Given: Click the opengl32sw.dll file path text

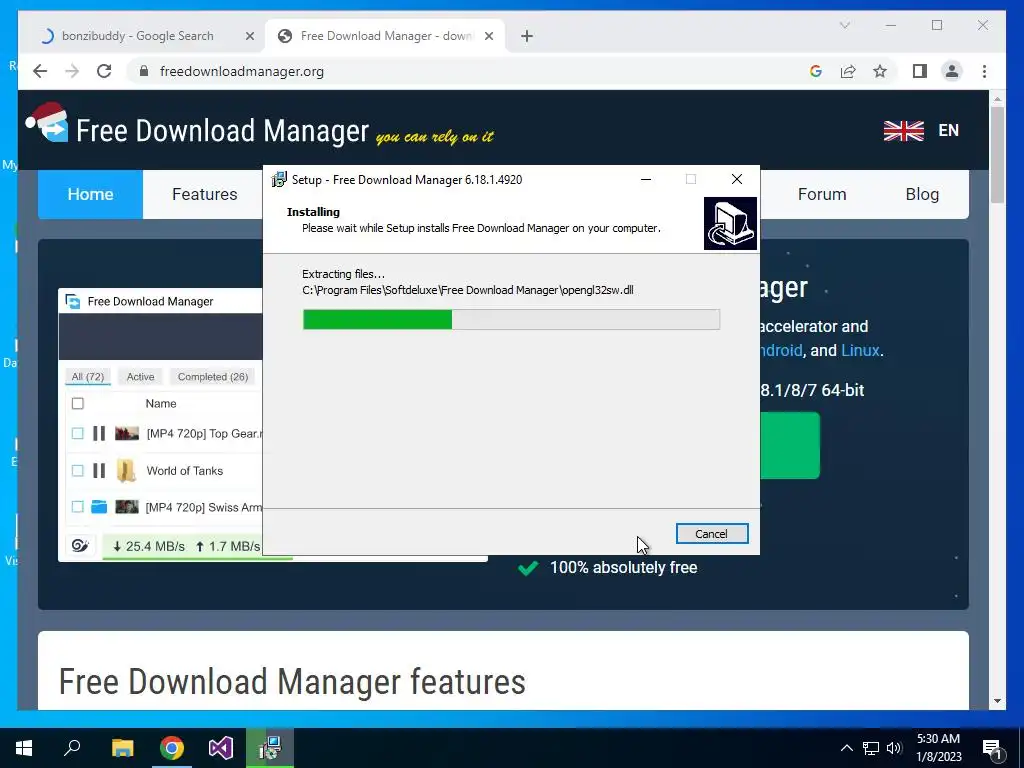Looking at the screenshot, I should 468,291.
